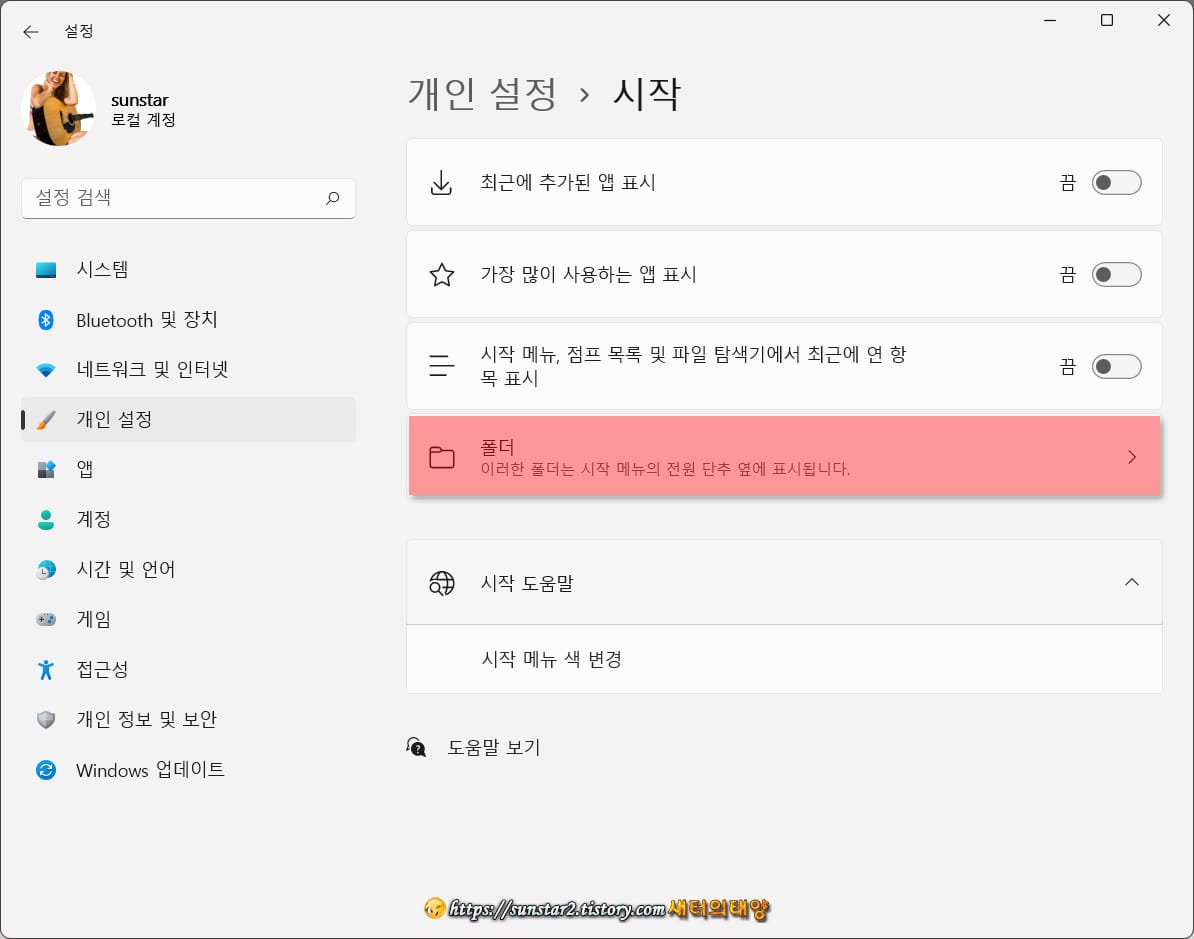Expand the 개인 정보 및 보안 section
The height and width of the screenshot is (939, 1194).
click(x=45, y=719)
